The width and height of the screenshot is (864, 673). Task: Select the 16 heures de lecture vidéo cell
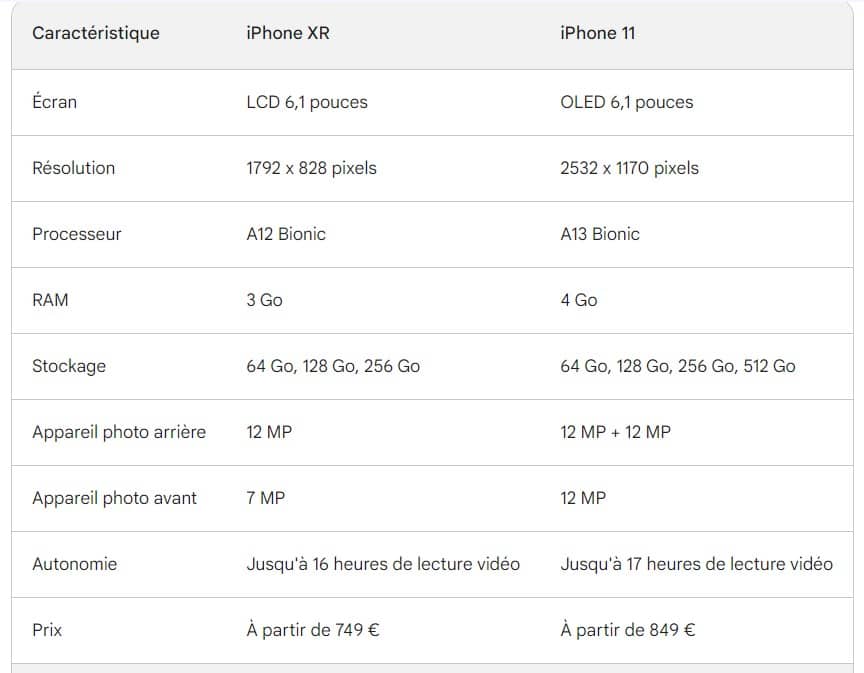coord(383,564)
